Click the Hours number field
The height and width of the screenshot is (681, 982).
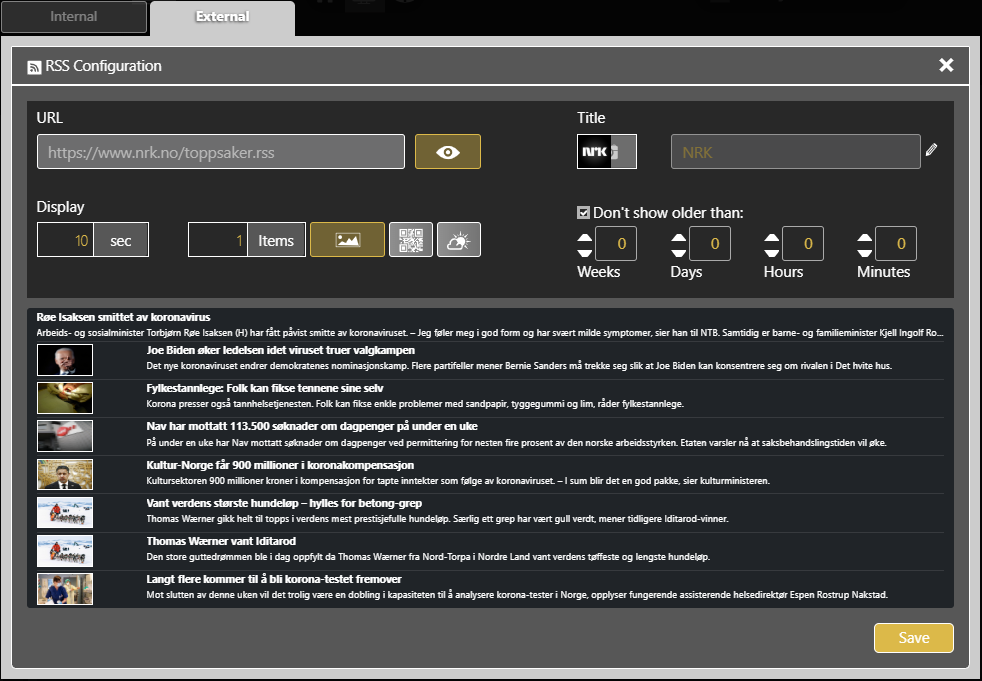[803, 244]
